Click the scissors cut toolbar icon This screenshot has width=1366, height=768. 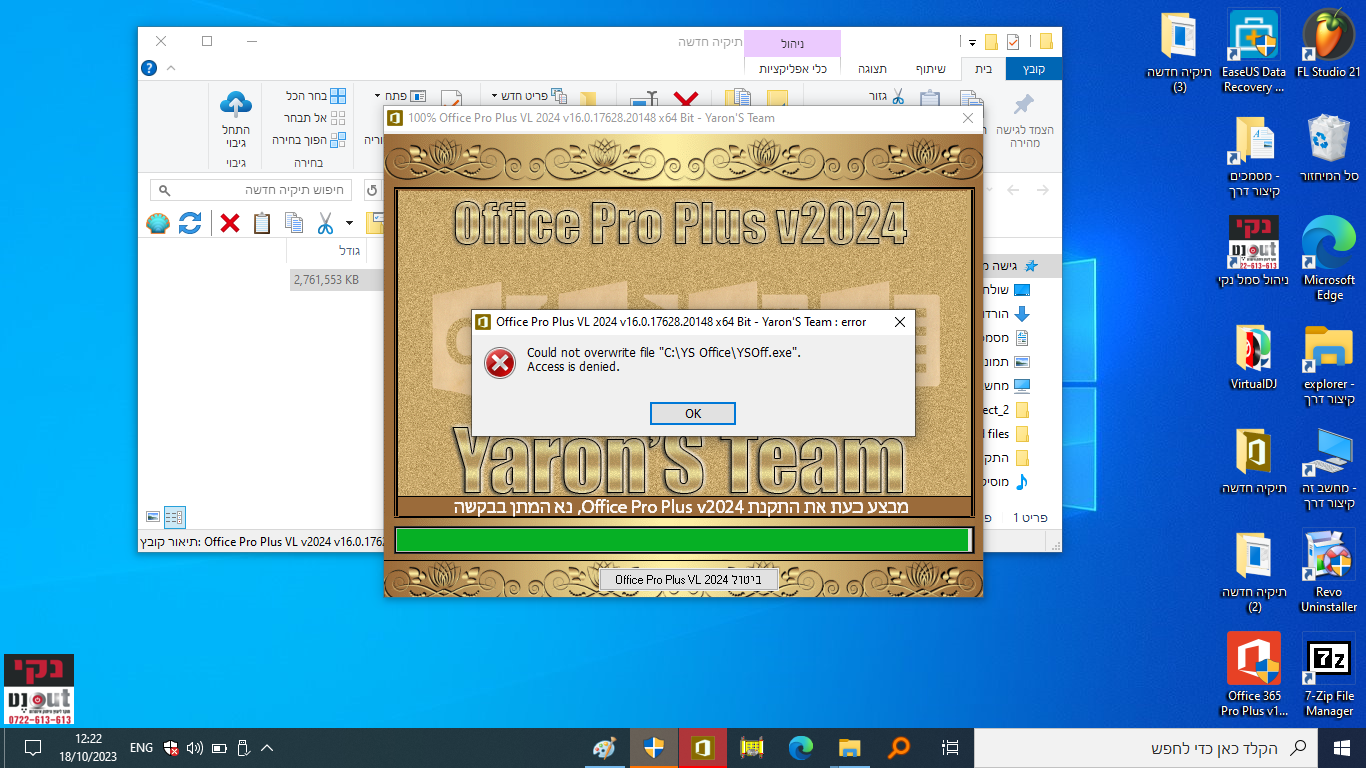pyautogui.click(x=326, y=223)
